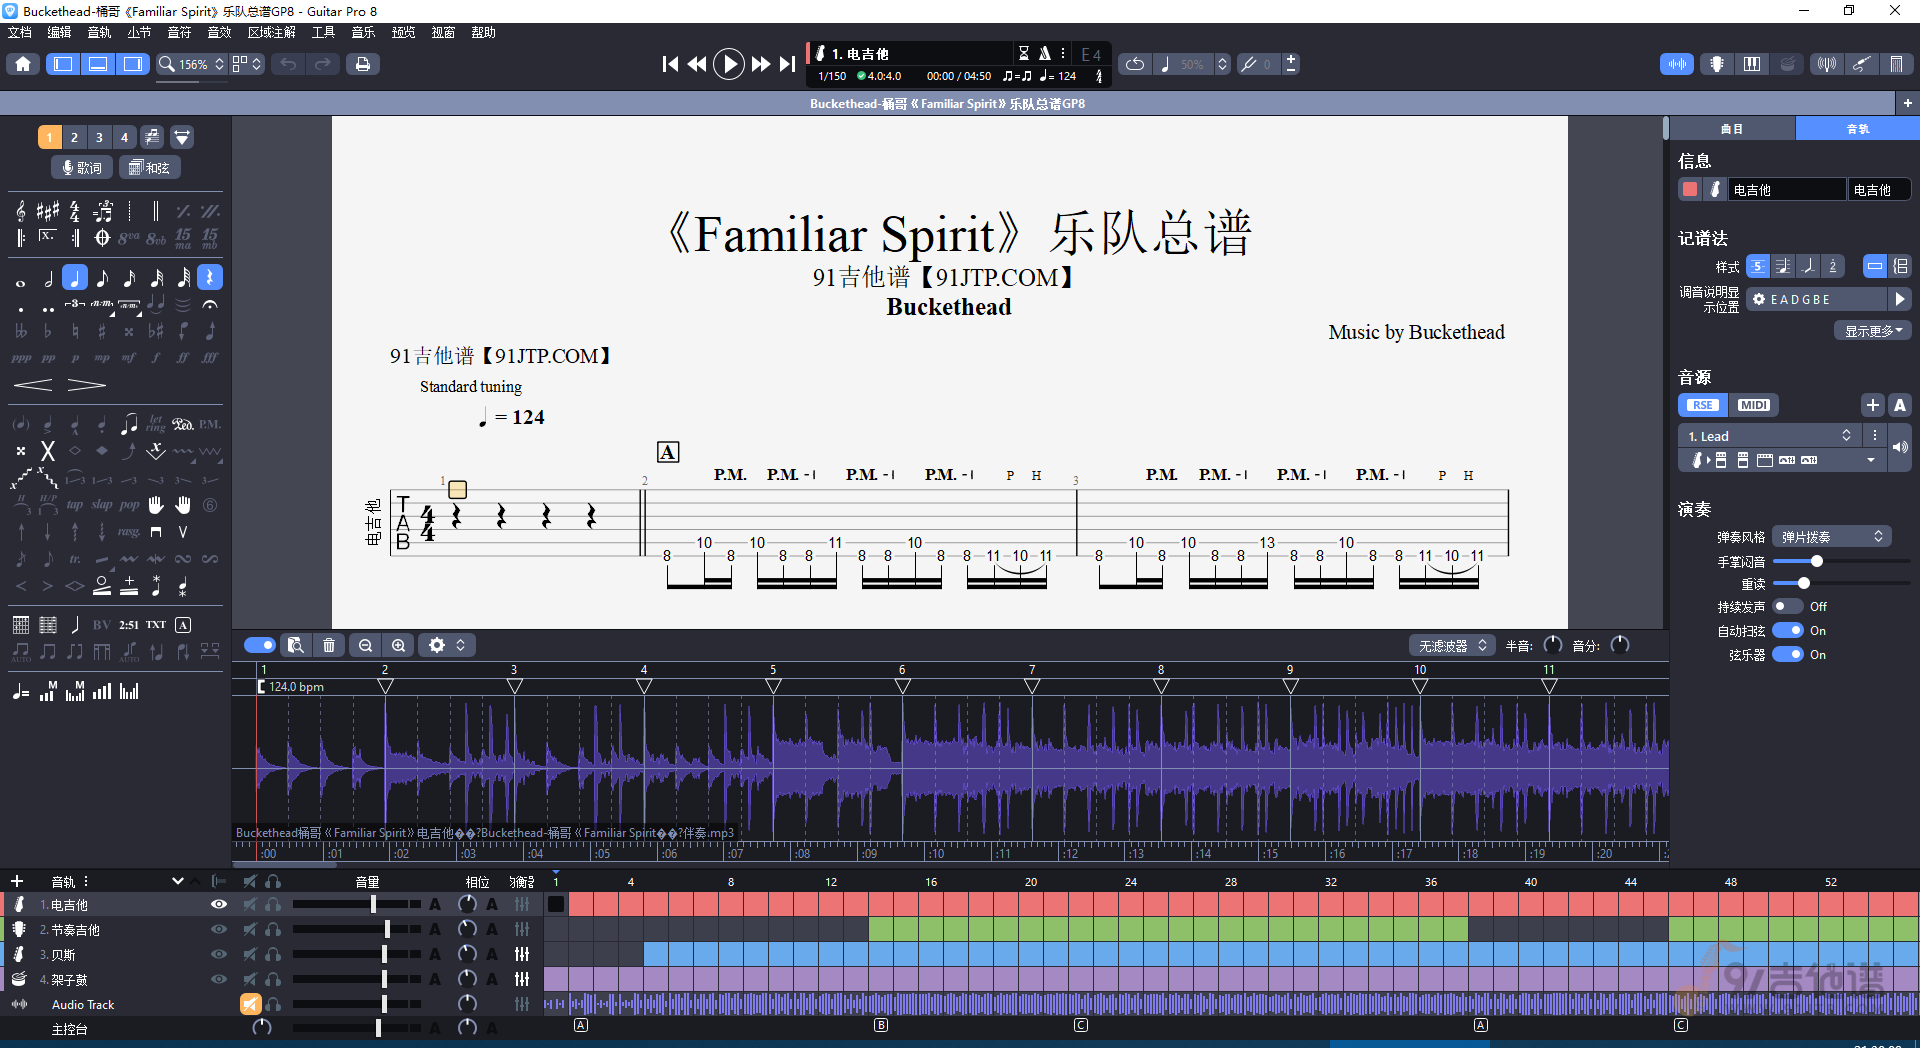This screenshot has height=1048, width=1920.
Task: Open the audio track settings gear dropdown
Action: pos(446,646)
